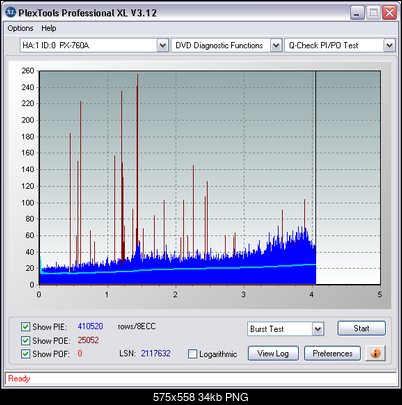Enable the Logarithmic checkbox
This screenshot has width=402, height=405.
coord(192,354)
